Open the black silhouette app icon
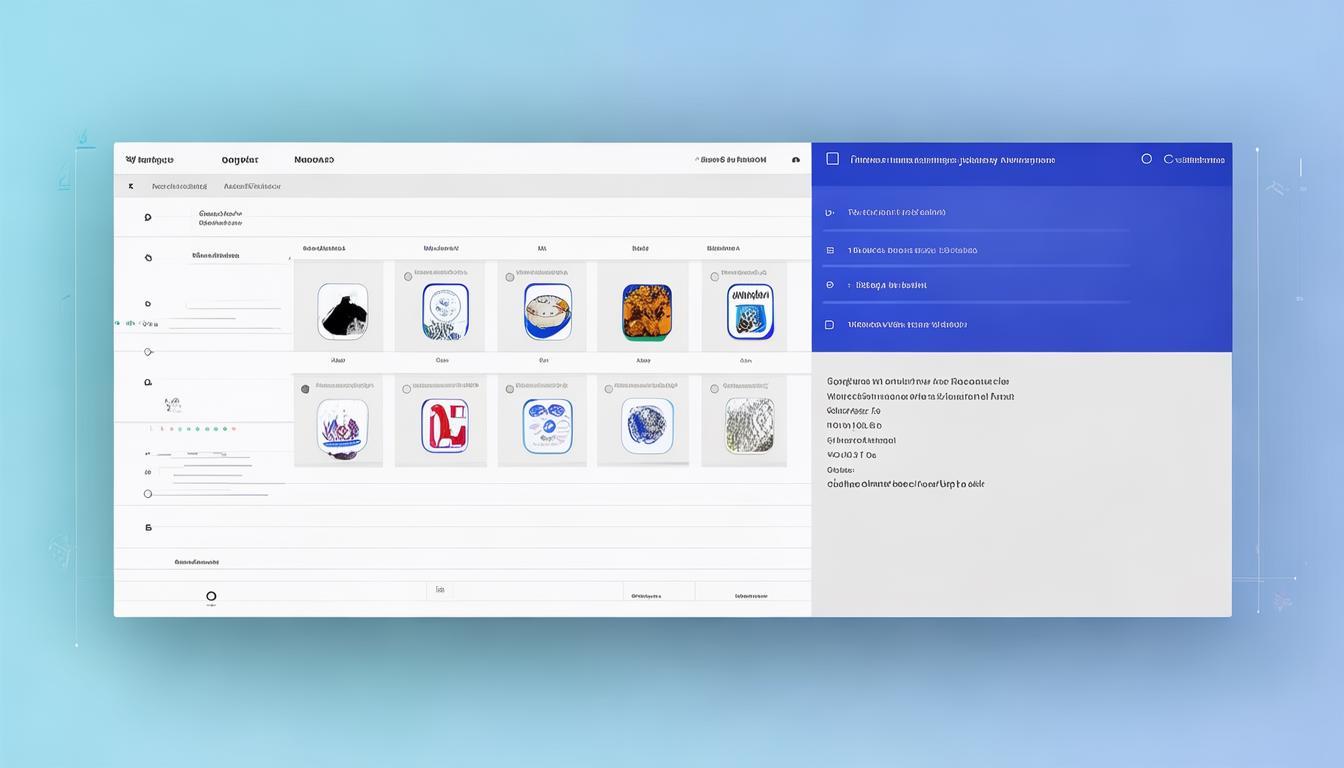The image size is (1344, 768). 342,311
